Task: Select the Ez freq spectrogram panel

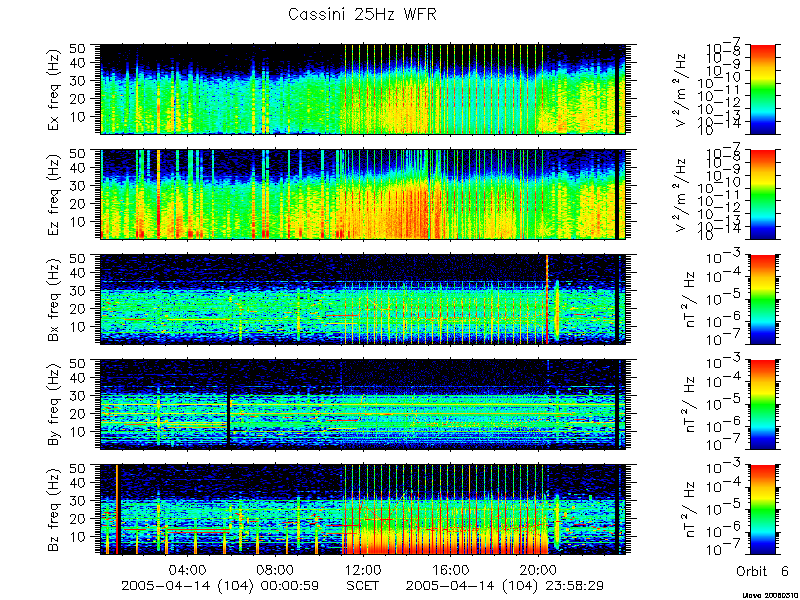Action: click(x=363, y=194)
